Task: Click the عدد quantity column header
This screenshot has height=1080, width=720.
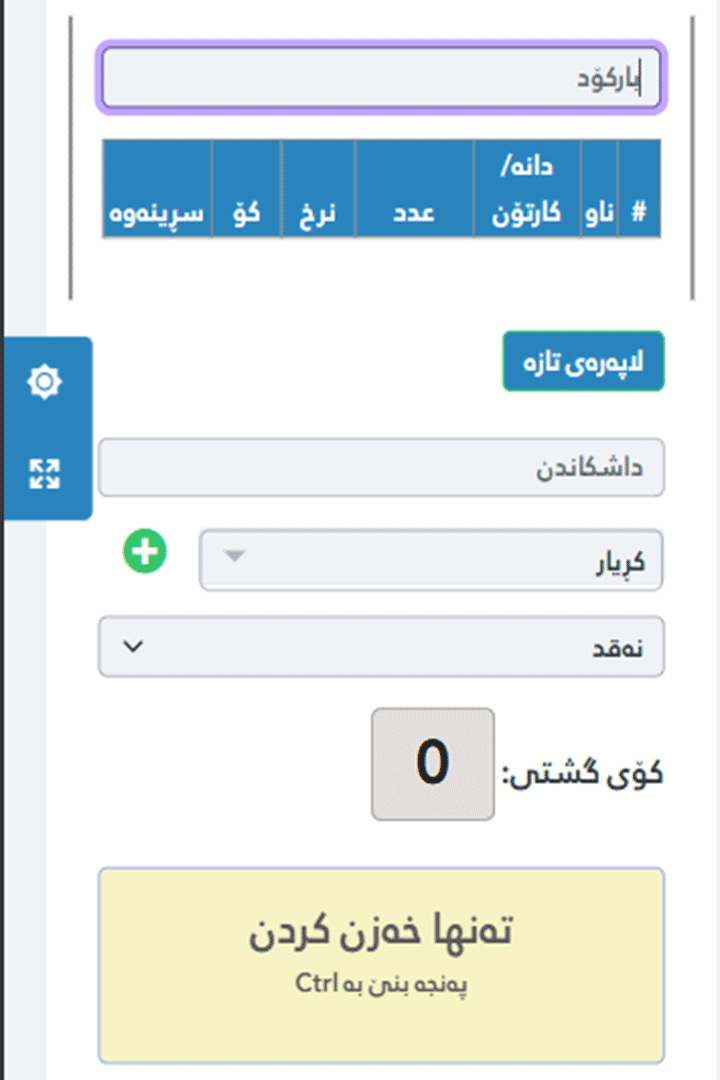Action: click(x=413, y=214)
